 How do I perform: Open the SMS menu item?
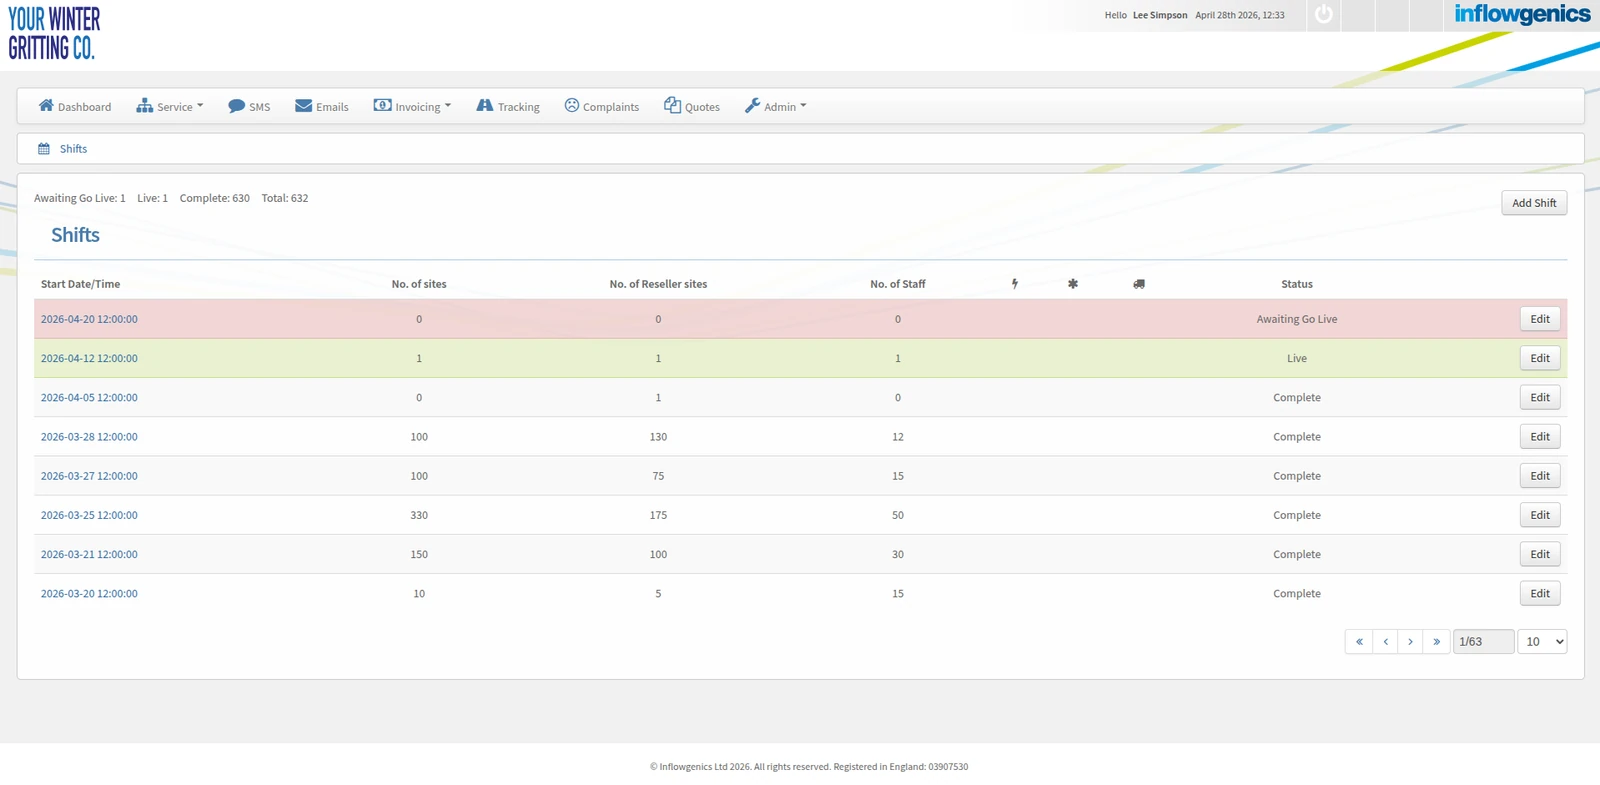click(249, 106)
